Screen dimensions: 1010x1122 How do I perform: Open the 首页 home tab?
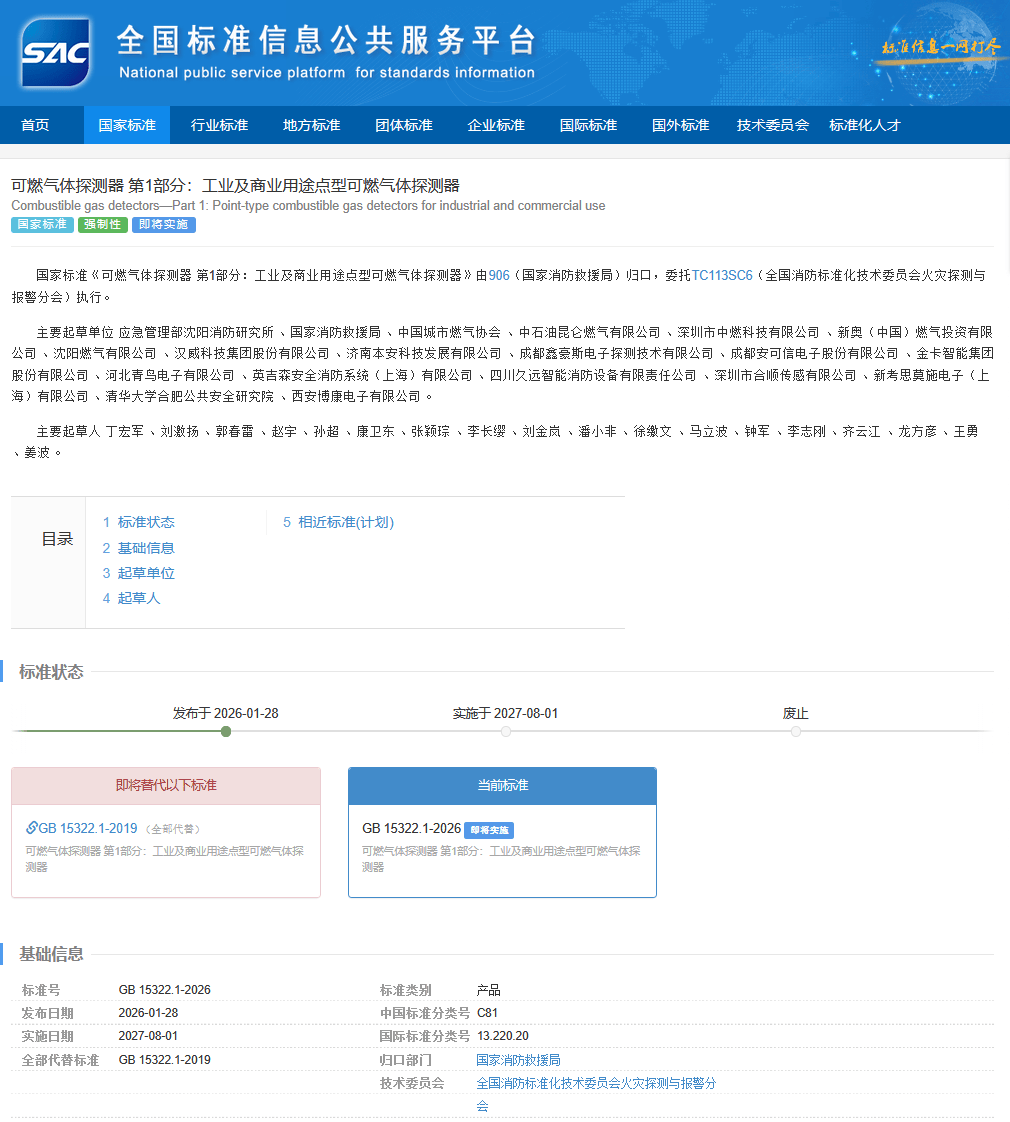35,125
